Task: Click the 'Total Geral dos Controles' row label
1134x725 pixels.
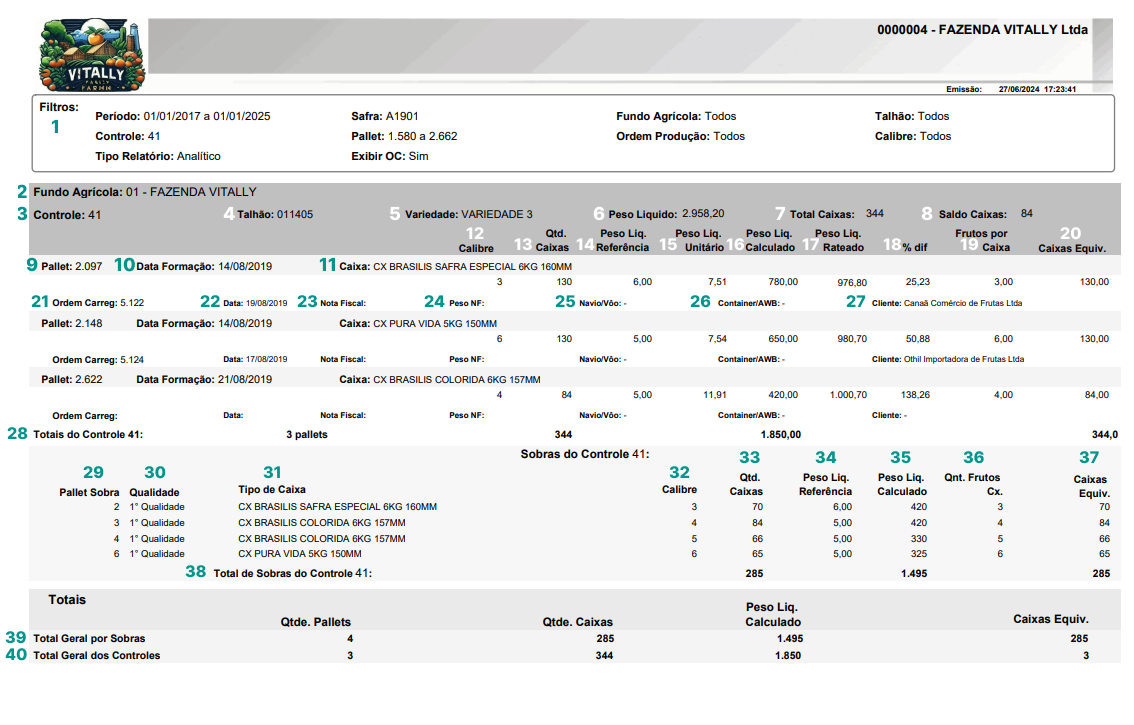Action: coord(96,656)
